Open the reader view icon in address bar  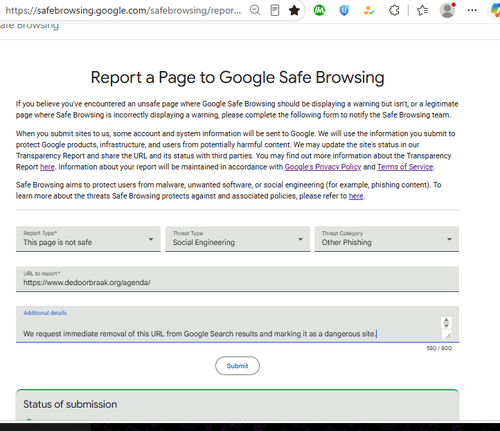(275, 10)
